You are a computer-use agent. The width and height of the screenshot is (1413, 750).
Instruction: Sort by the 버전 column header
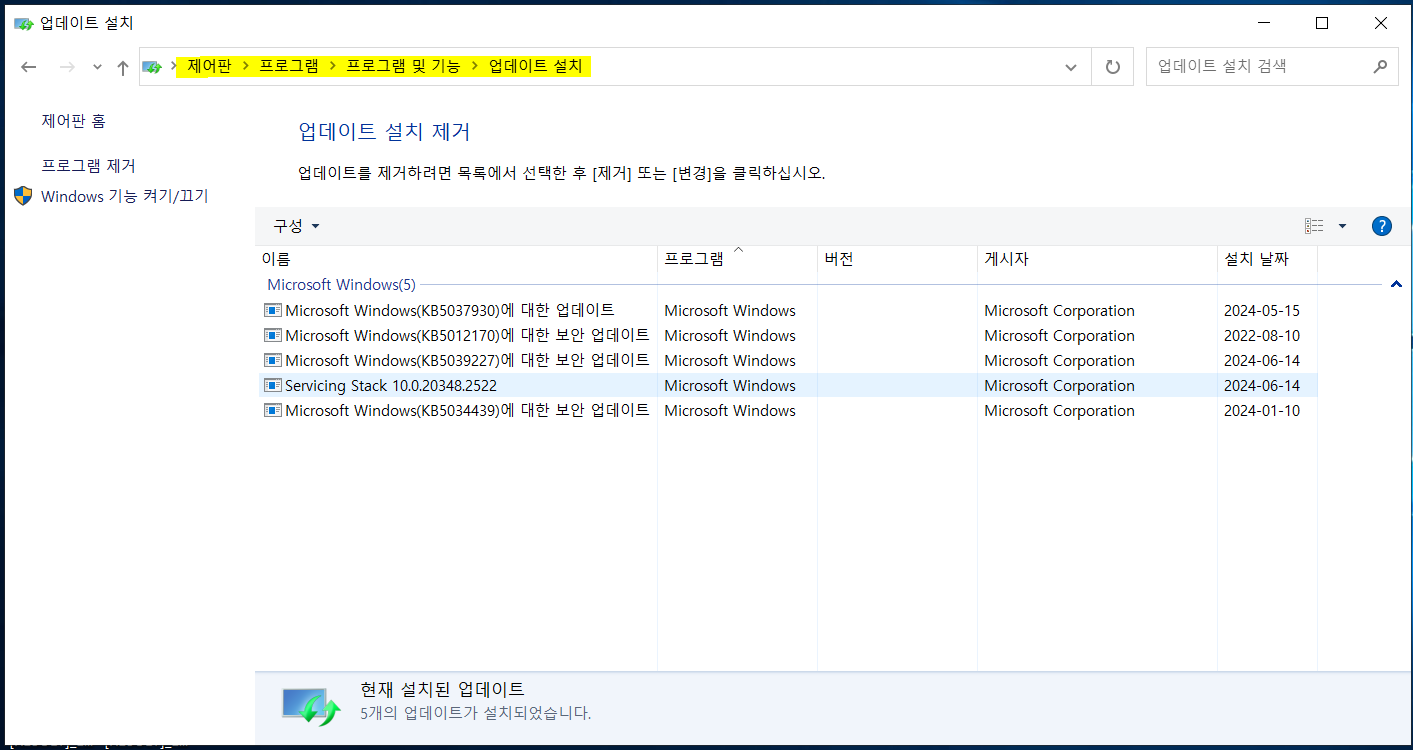[897, 259]
